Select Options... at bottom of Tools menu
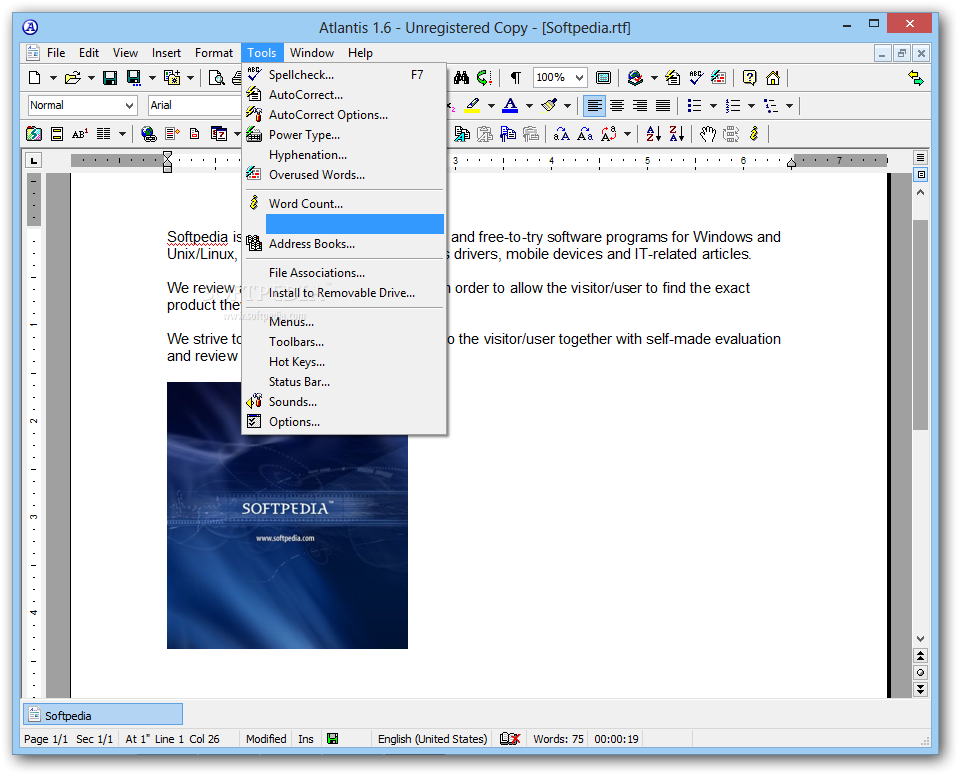 344,421
